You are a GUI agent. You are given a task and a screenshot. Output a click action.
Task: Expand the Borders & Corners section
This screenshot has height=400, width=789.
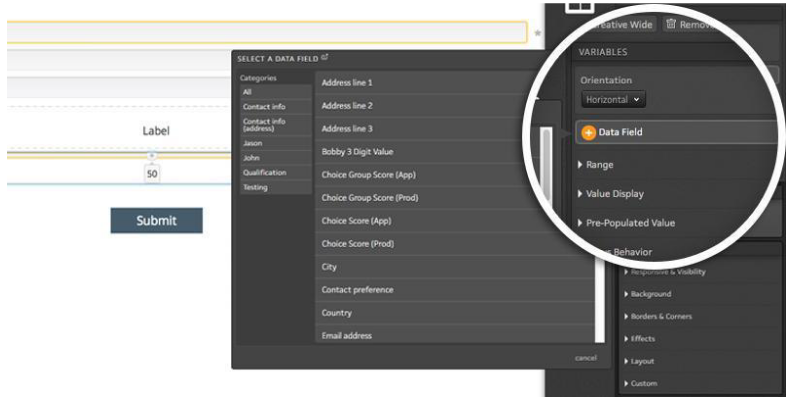point(660,316)
